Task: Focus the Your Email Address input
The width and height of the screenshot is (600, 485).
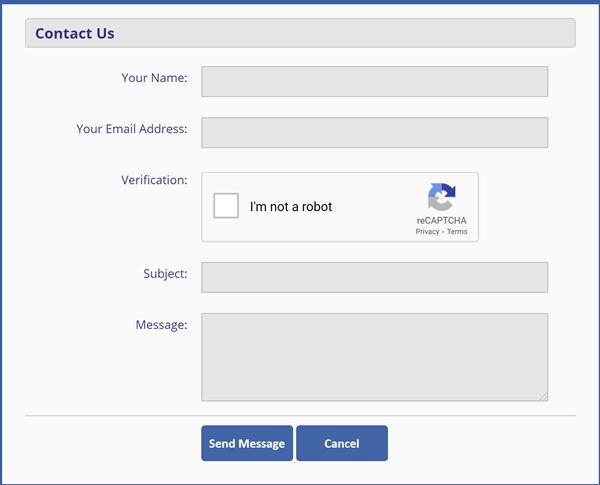Action: pos(374,133)
